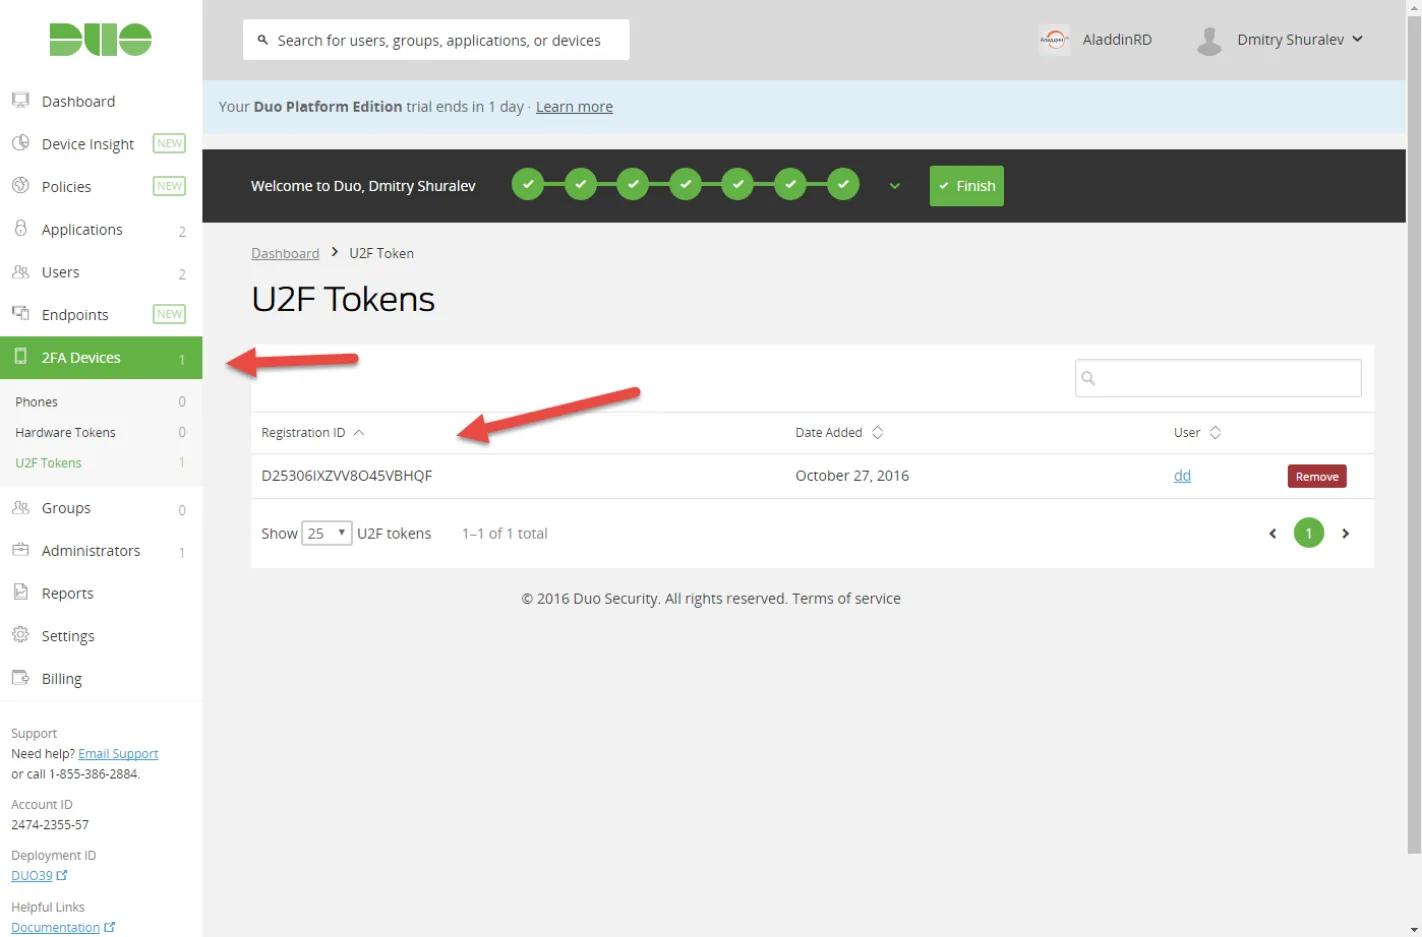This screenshot has height=937, width=1422.
Task: Click the Endpoints devices icon
Action: [20, 314]
